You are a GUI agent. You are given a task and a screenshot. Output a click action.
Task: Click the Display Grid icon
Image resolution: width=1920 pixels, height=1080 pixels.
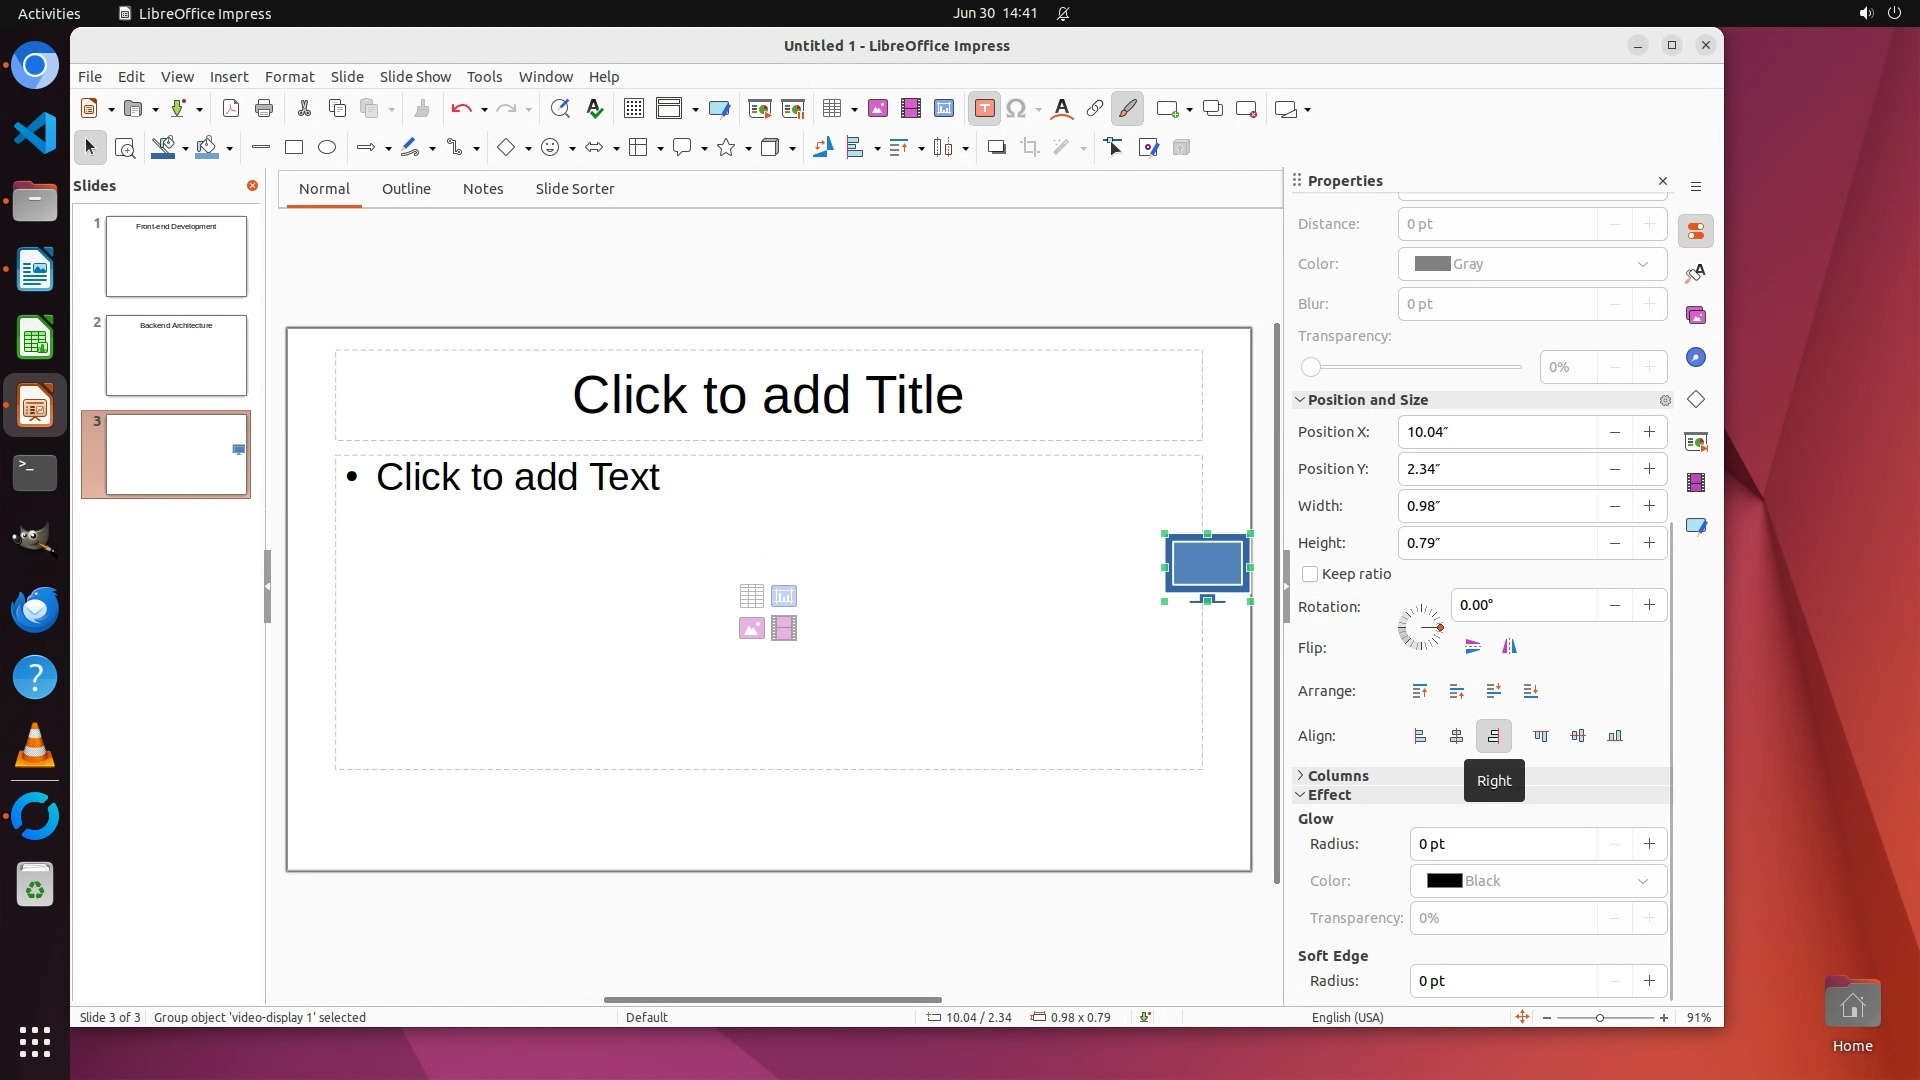(634, 109)
